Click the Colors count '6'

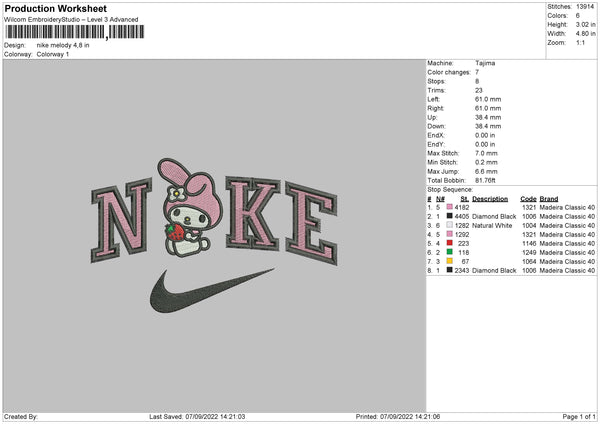(578, 16)
